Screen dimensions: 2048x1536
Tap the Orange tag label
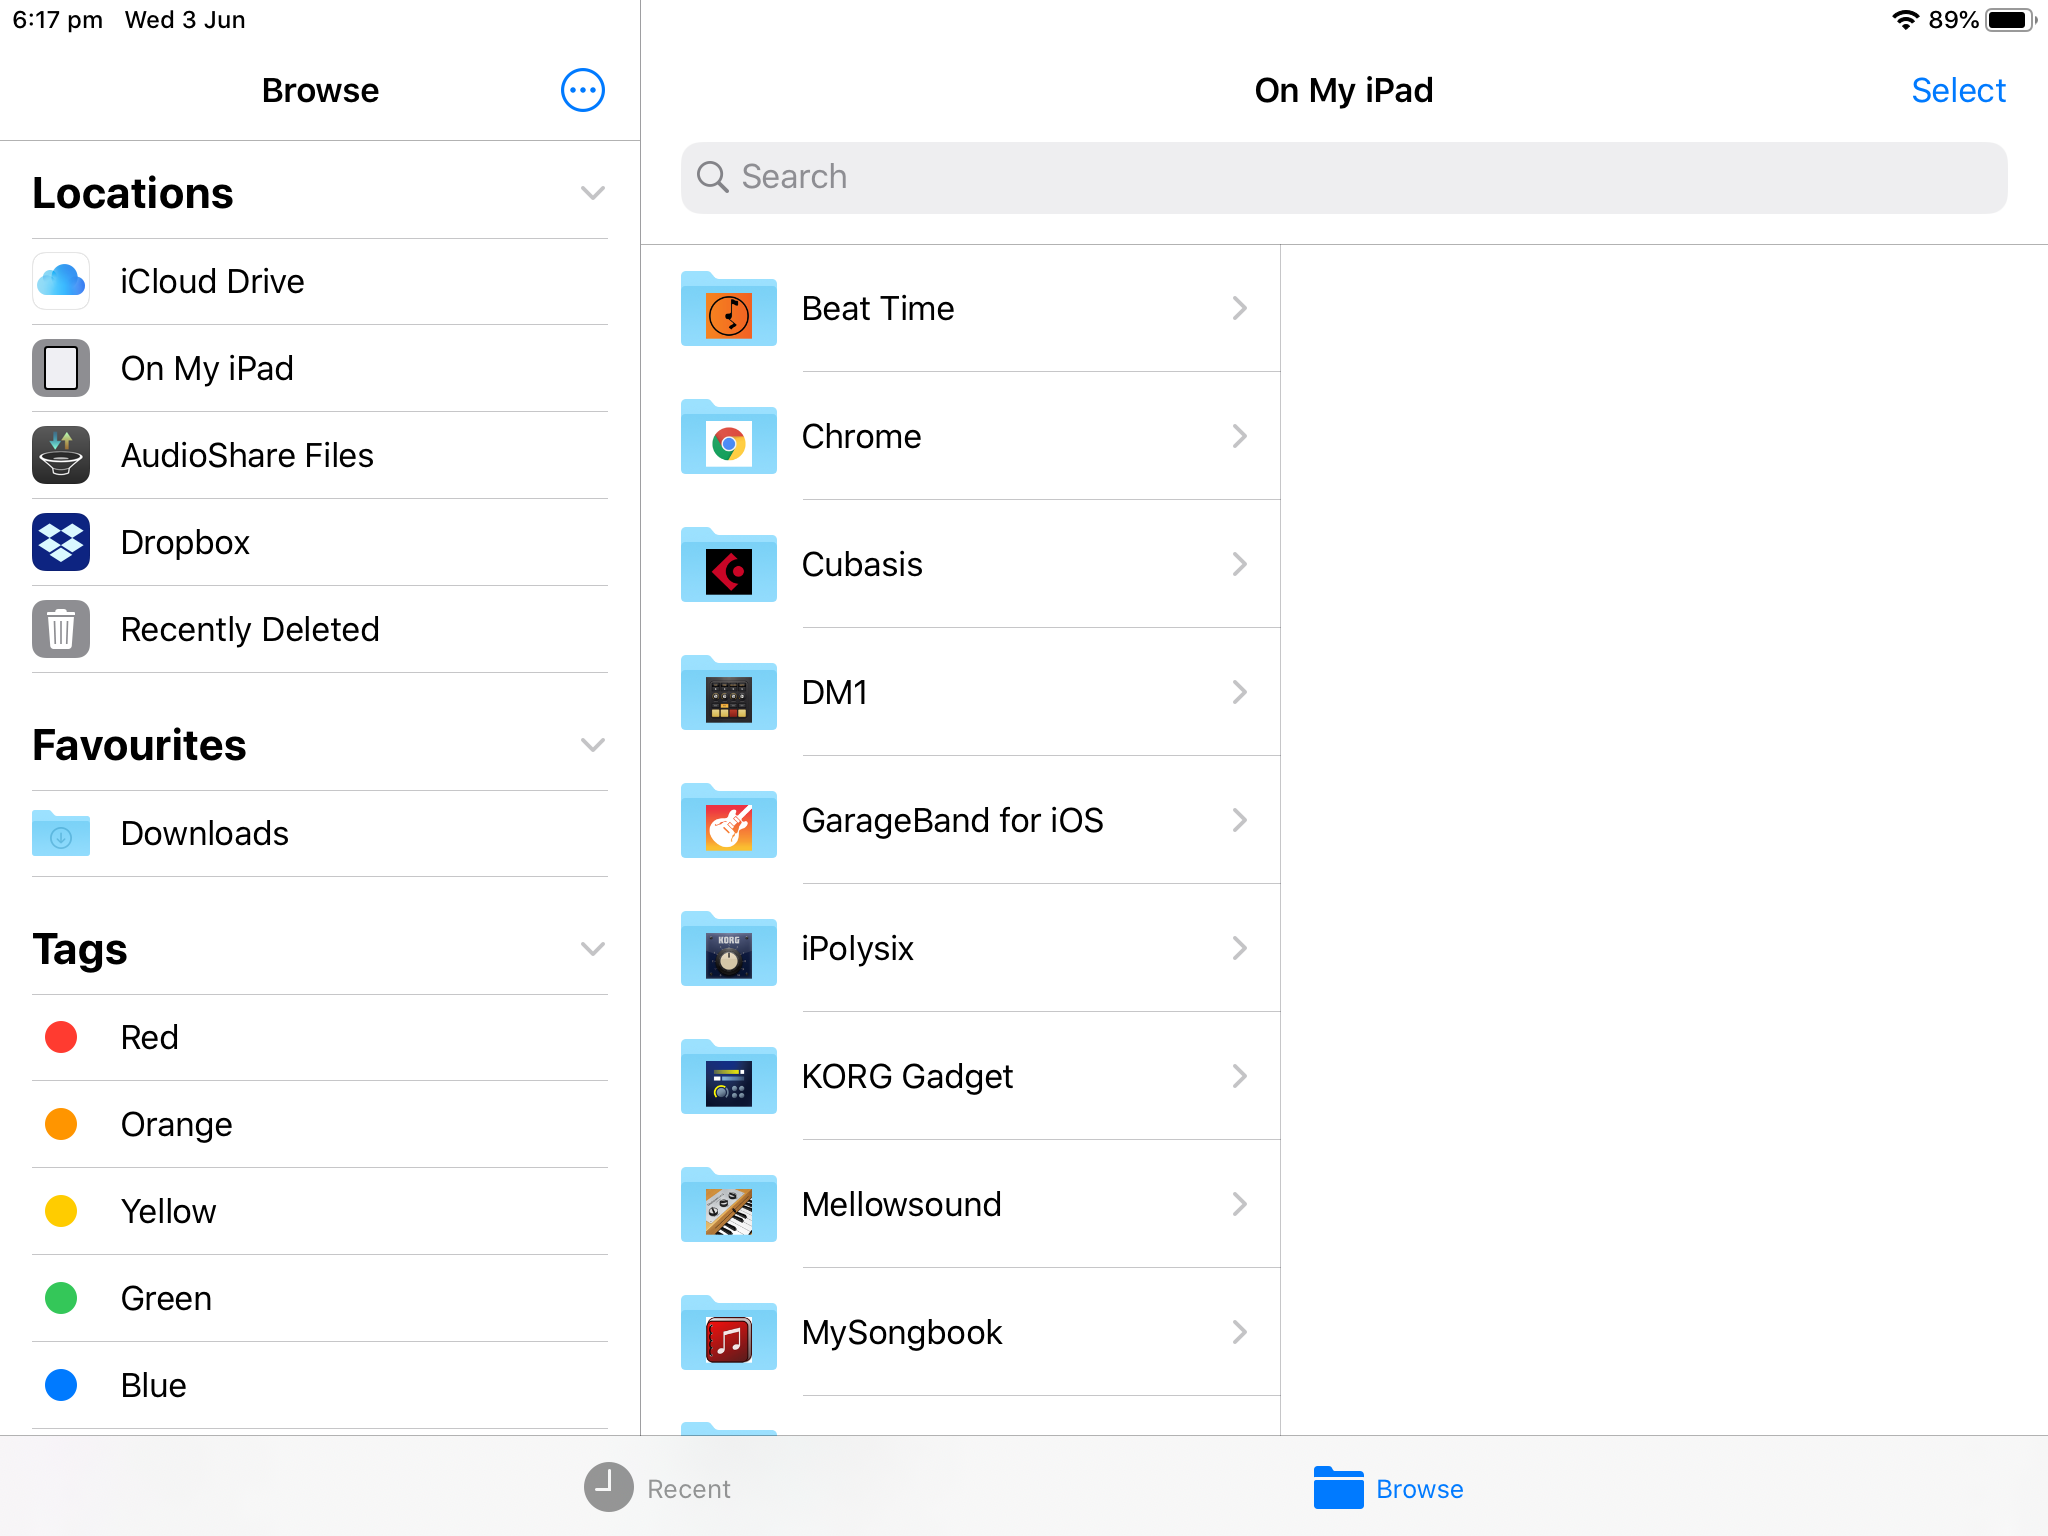click(x=176, y=1125)
